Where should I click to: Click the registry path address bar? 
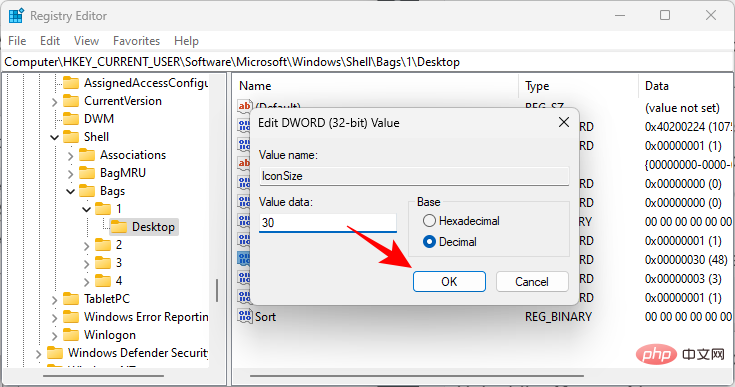pos(368,62)
